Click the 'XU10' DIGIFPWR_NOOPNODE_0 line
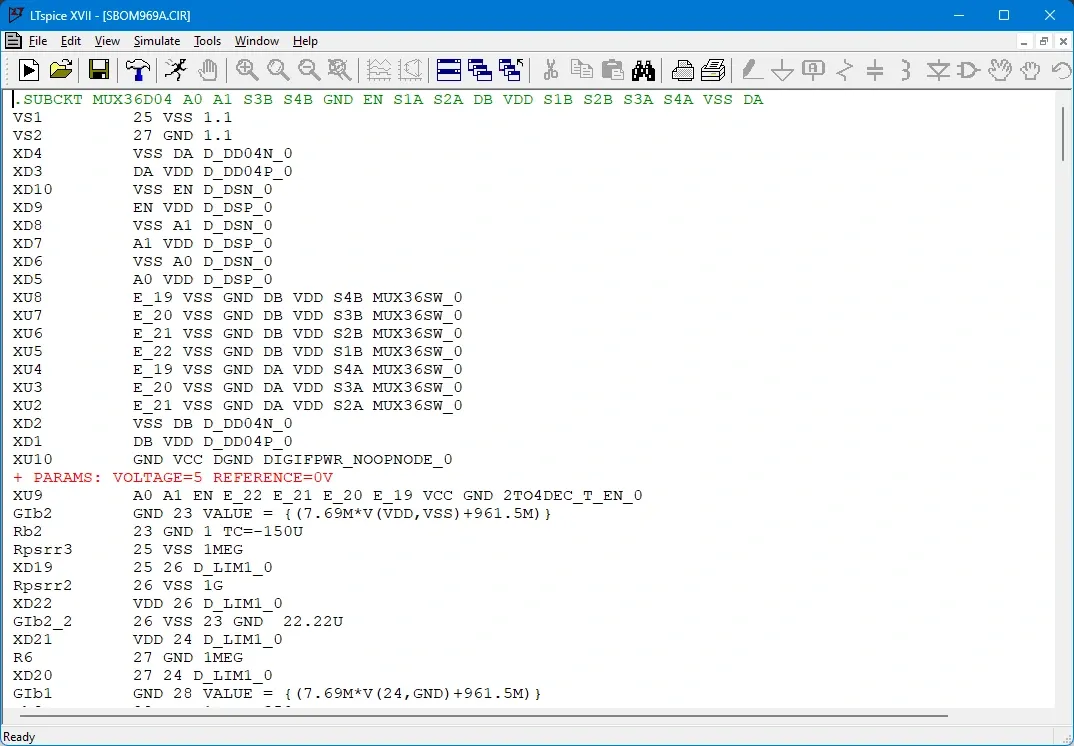 233,460
